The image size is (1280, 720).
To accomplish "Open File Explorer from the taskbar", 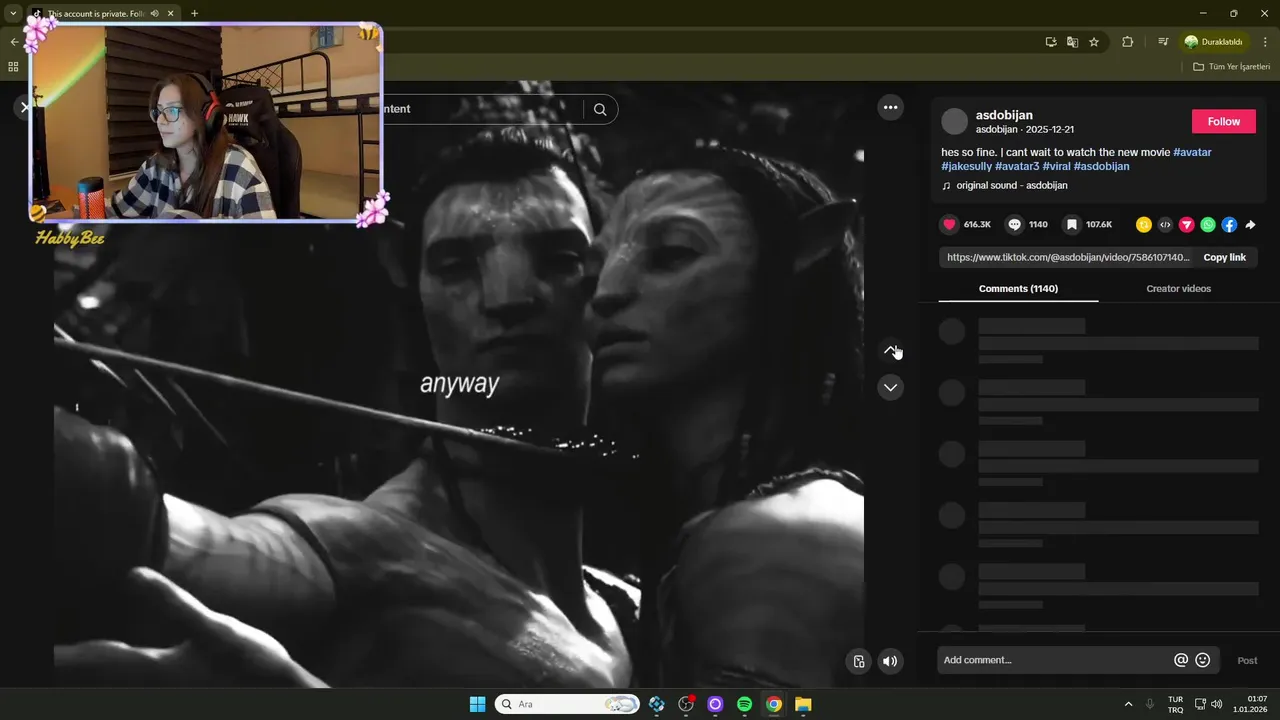I will 803,704.
